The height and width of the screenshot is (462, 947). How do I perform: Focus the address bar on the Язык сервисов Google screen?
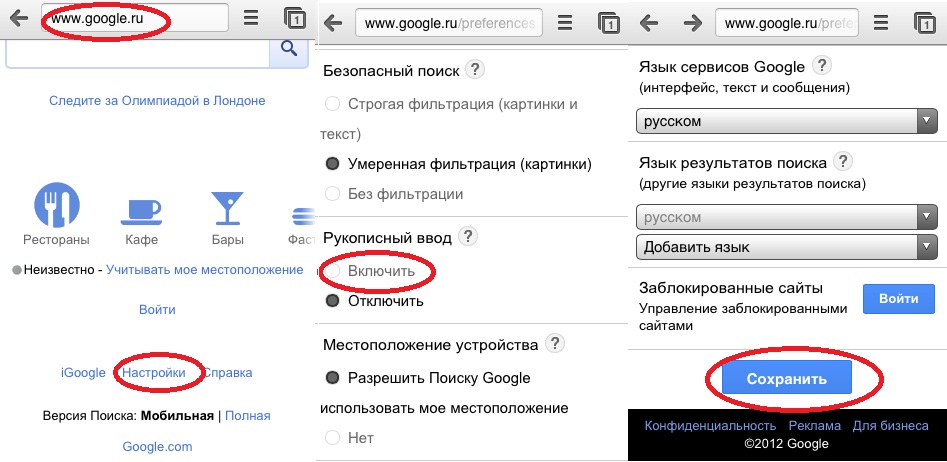[787, 24]
